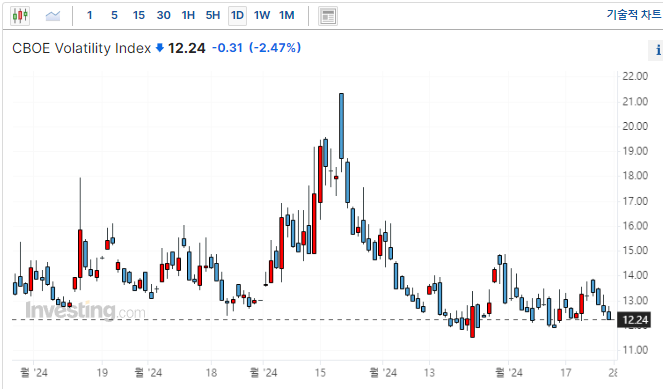663x389 pixels.
Task: Open the info icon beside the chart title
Action: 657,50
